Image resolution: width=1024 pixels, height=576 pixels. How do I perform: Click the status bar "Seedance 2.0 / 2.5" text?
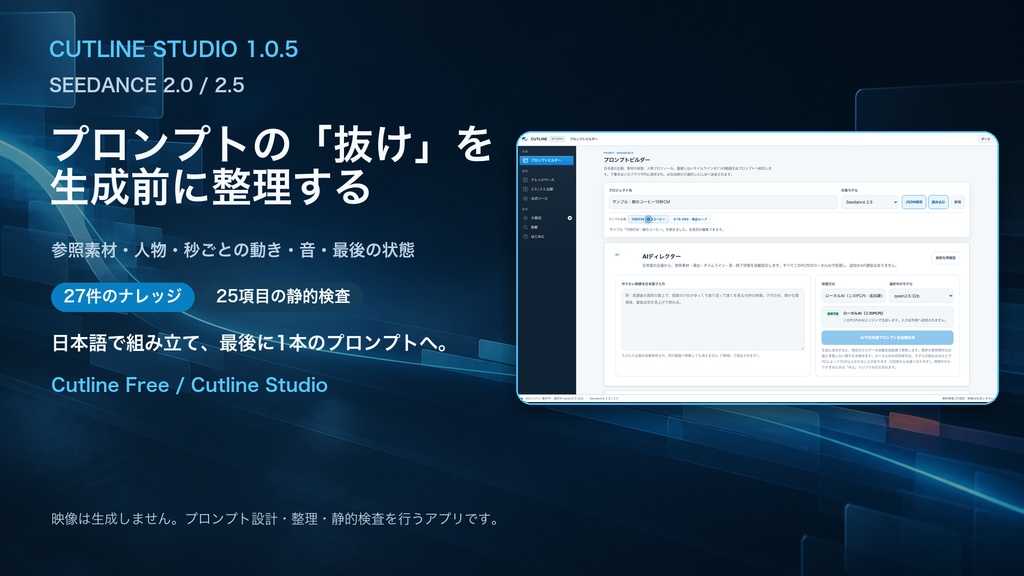[603, 398]
